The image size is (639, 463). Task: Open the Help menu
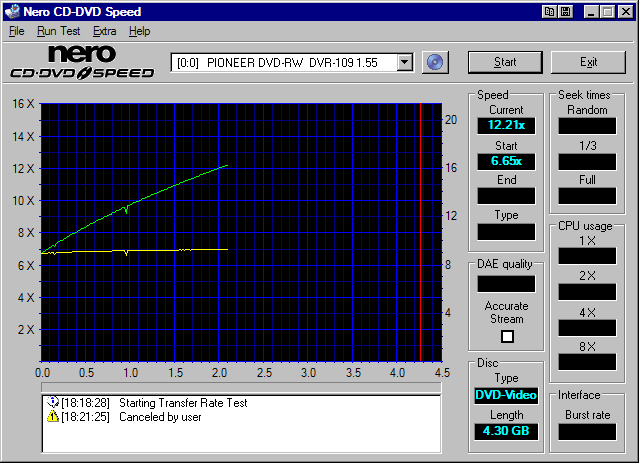pyautogui.click(x=139, y=31)
